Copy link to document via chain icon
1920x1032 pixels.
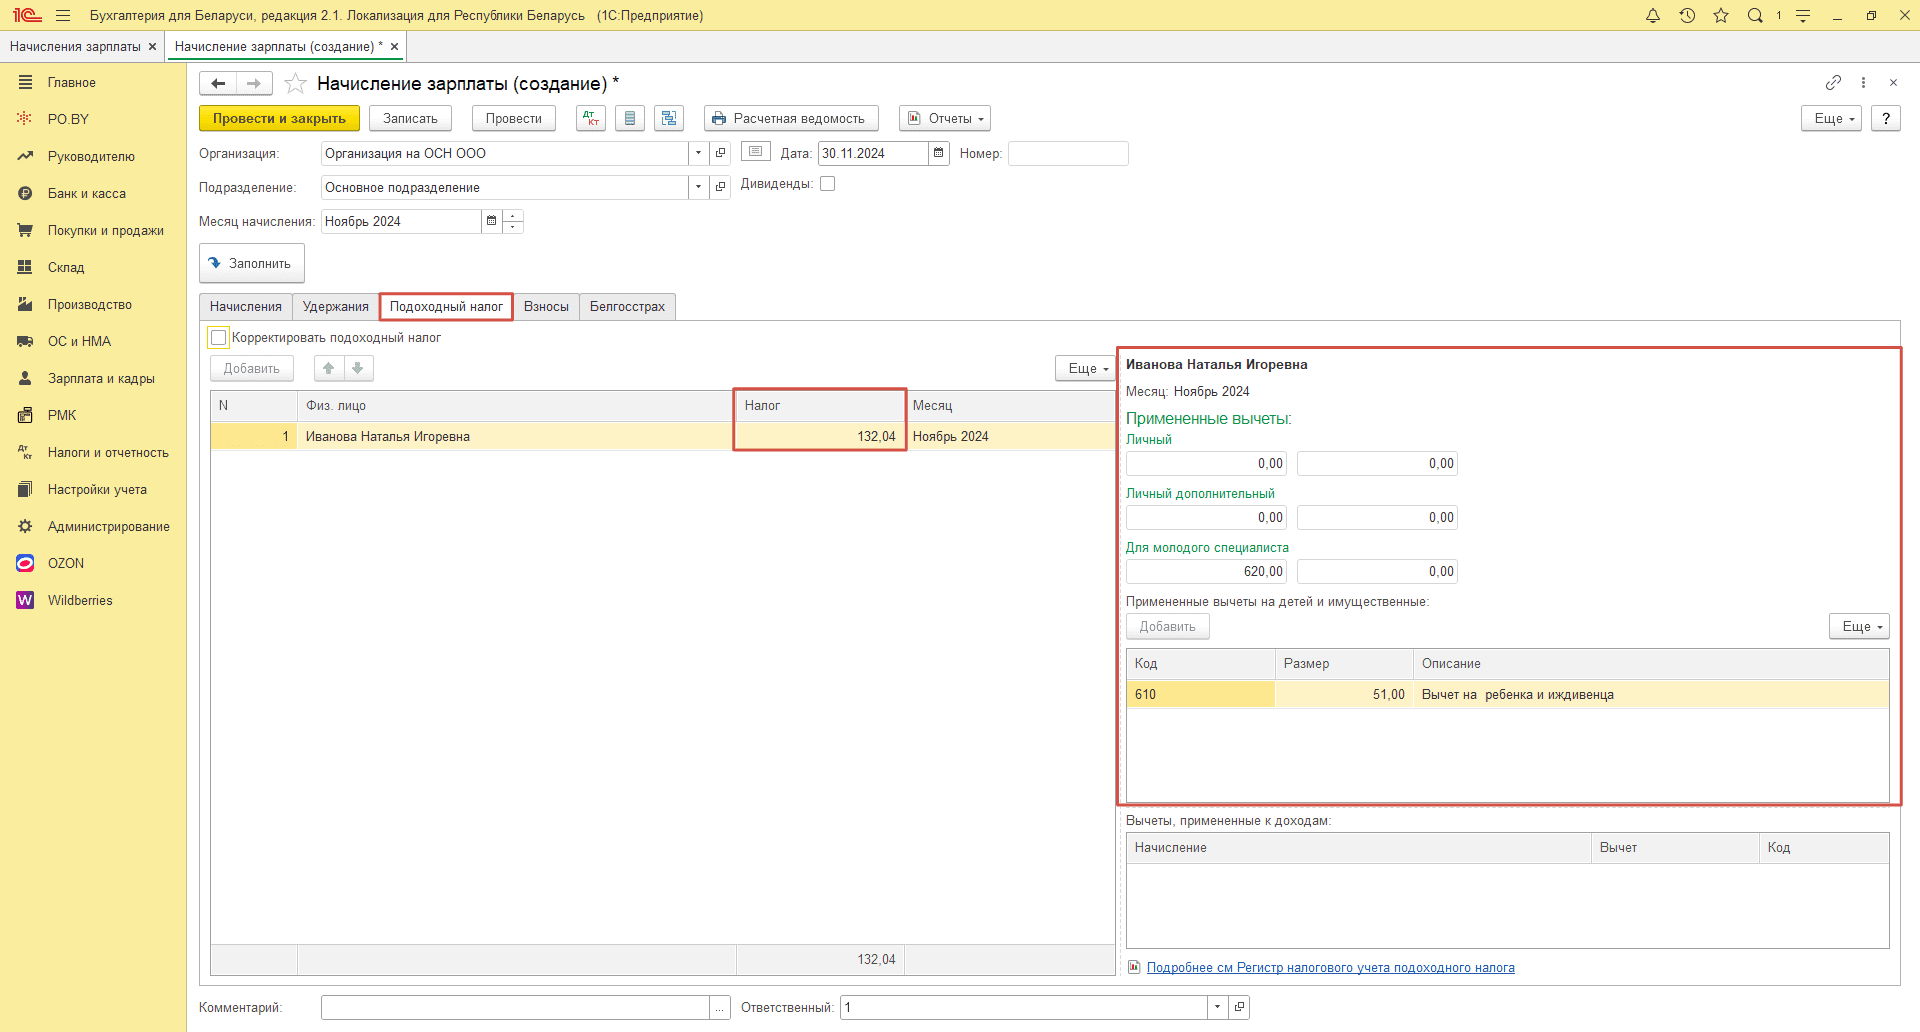1833,83
